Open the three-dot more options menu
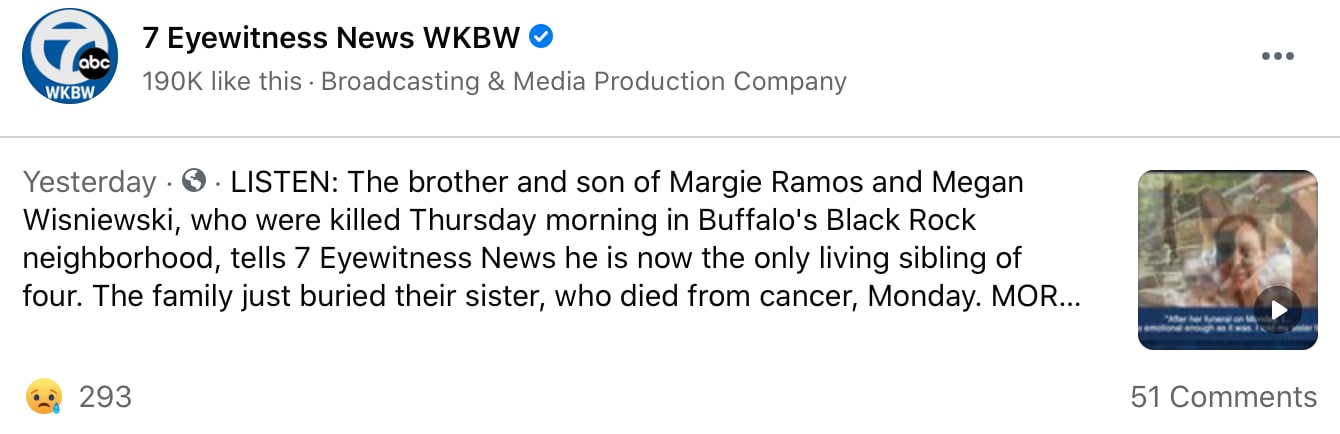The width and height of the screenshot is (1340, 434). (1278, 56)
